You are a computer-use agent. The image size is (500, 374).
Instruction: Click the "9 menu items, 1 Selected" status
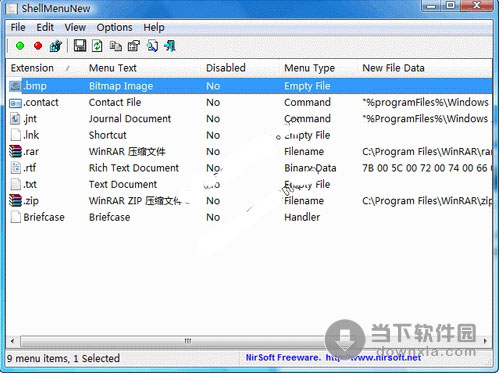click(63, 358)
